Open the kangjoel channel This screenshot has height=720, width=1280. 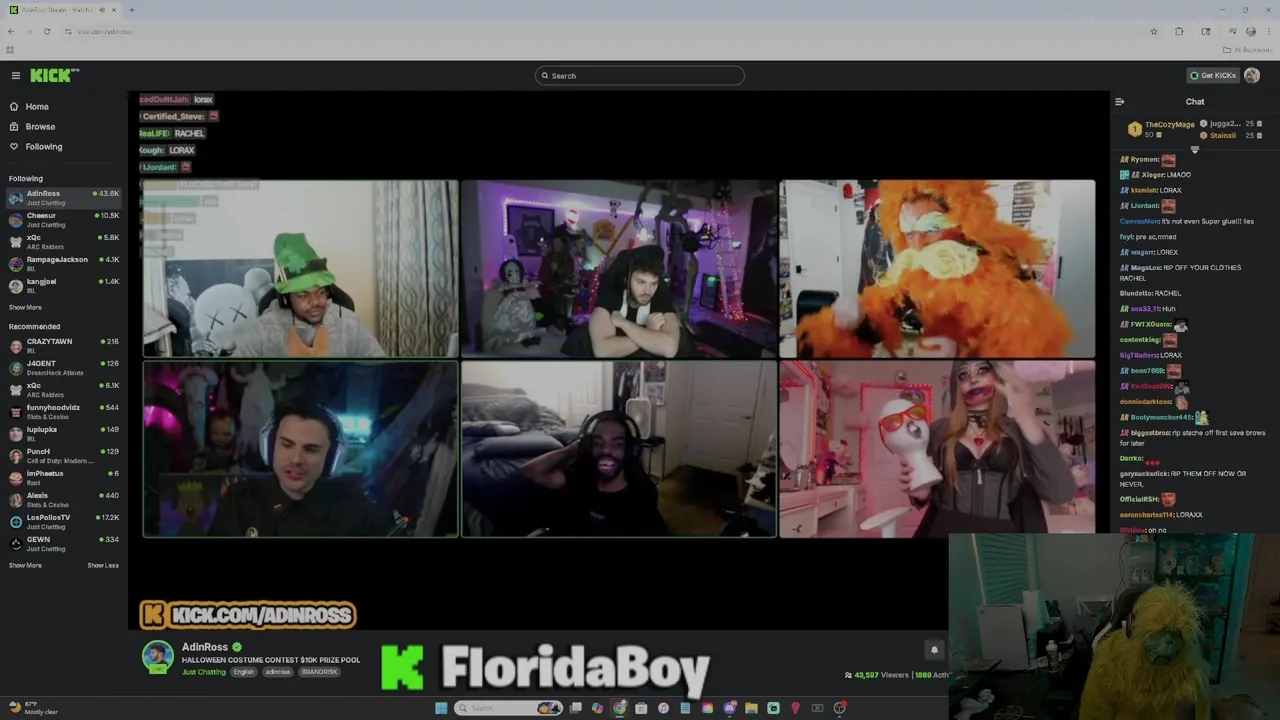click(x=64, y=286)
